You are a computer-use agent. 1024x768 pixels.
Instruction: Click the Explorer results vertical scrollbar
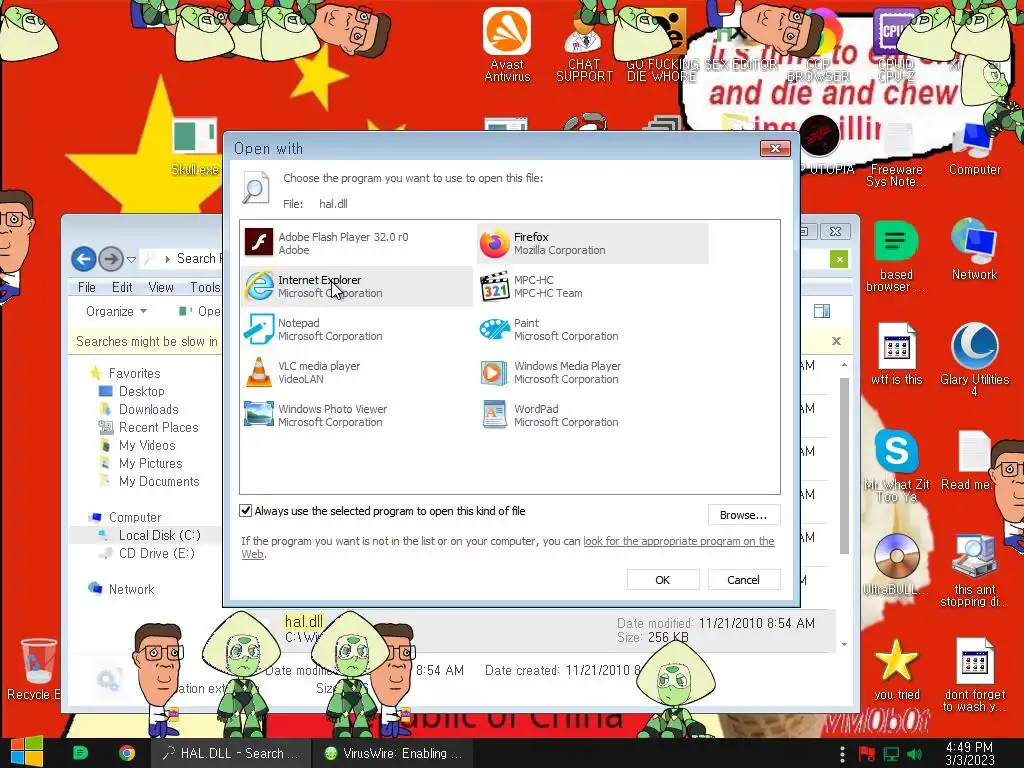point(844,465)
